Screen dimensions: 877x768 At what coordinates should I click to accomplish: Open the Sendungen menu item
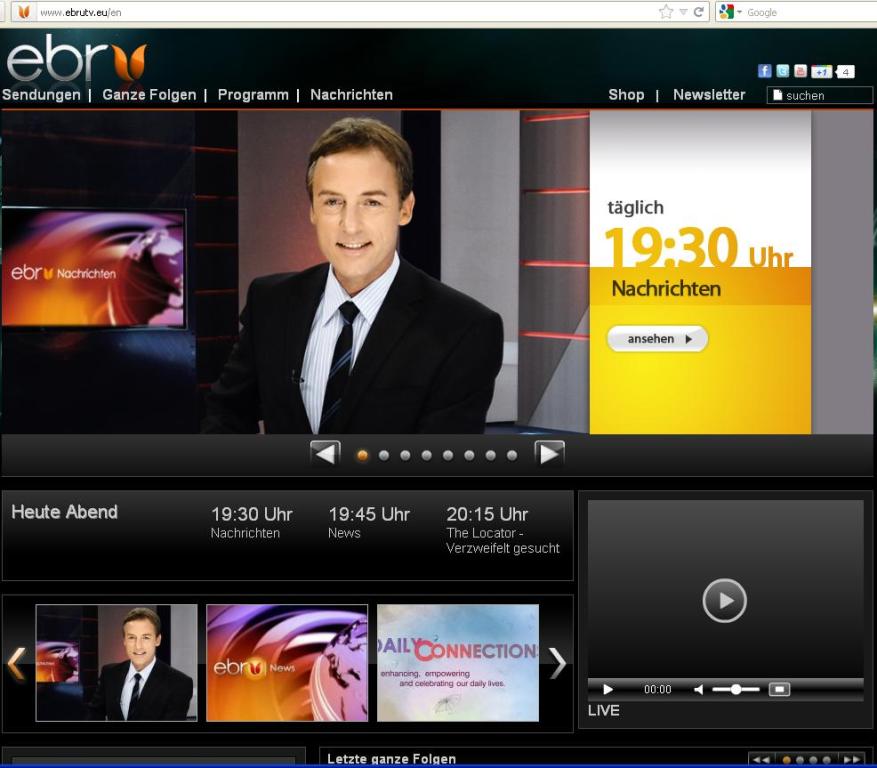[41, 95]
